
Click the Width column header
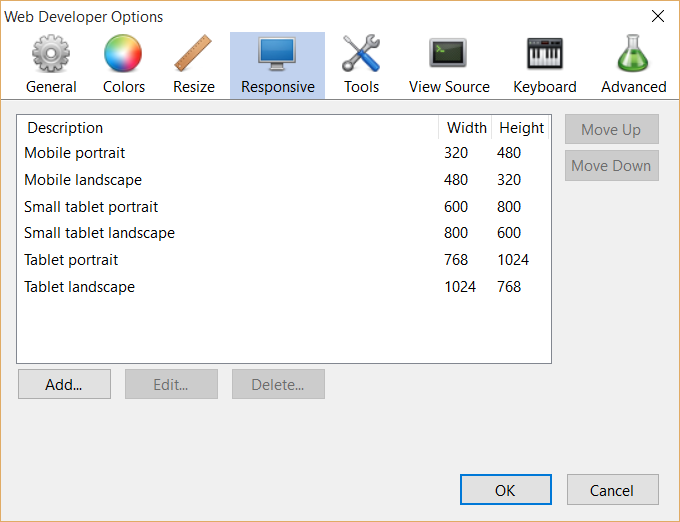(465, 128)
